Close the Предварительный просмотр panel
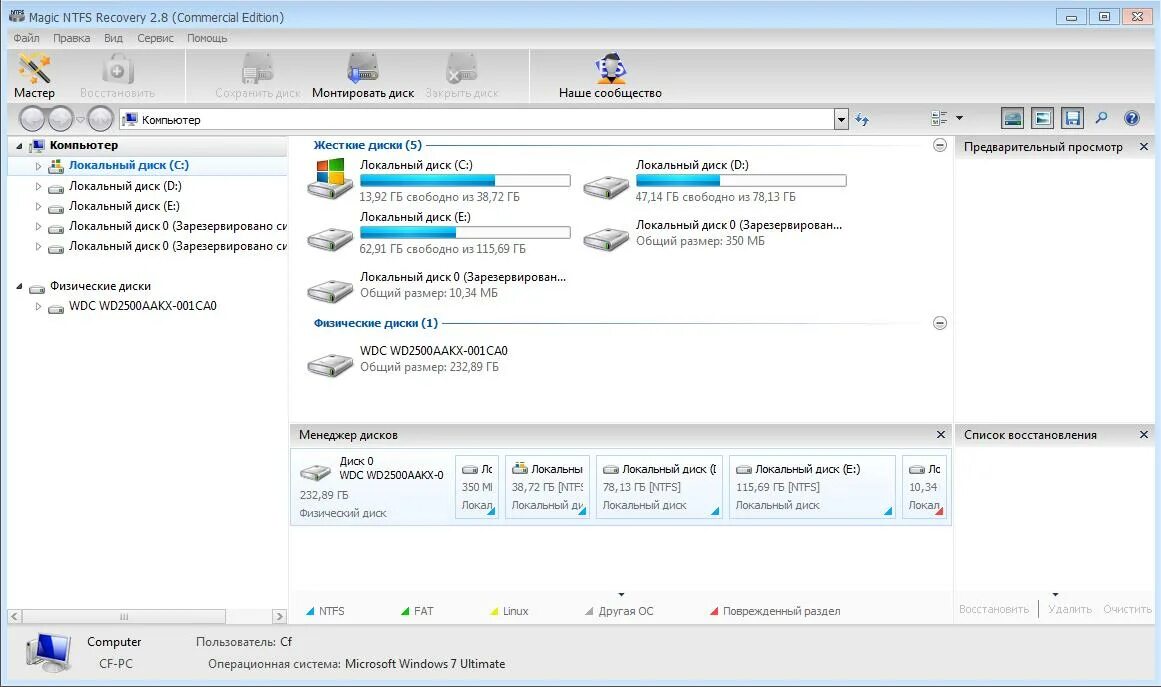 point(1144,147)
